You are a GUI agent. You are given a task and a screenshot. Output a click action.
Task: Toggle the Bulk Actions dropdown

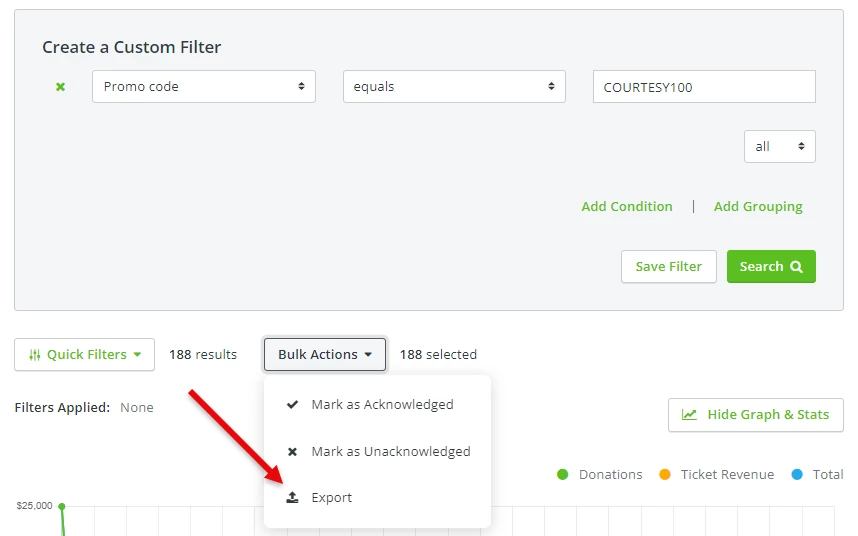325,354
